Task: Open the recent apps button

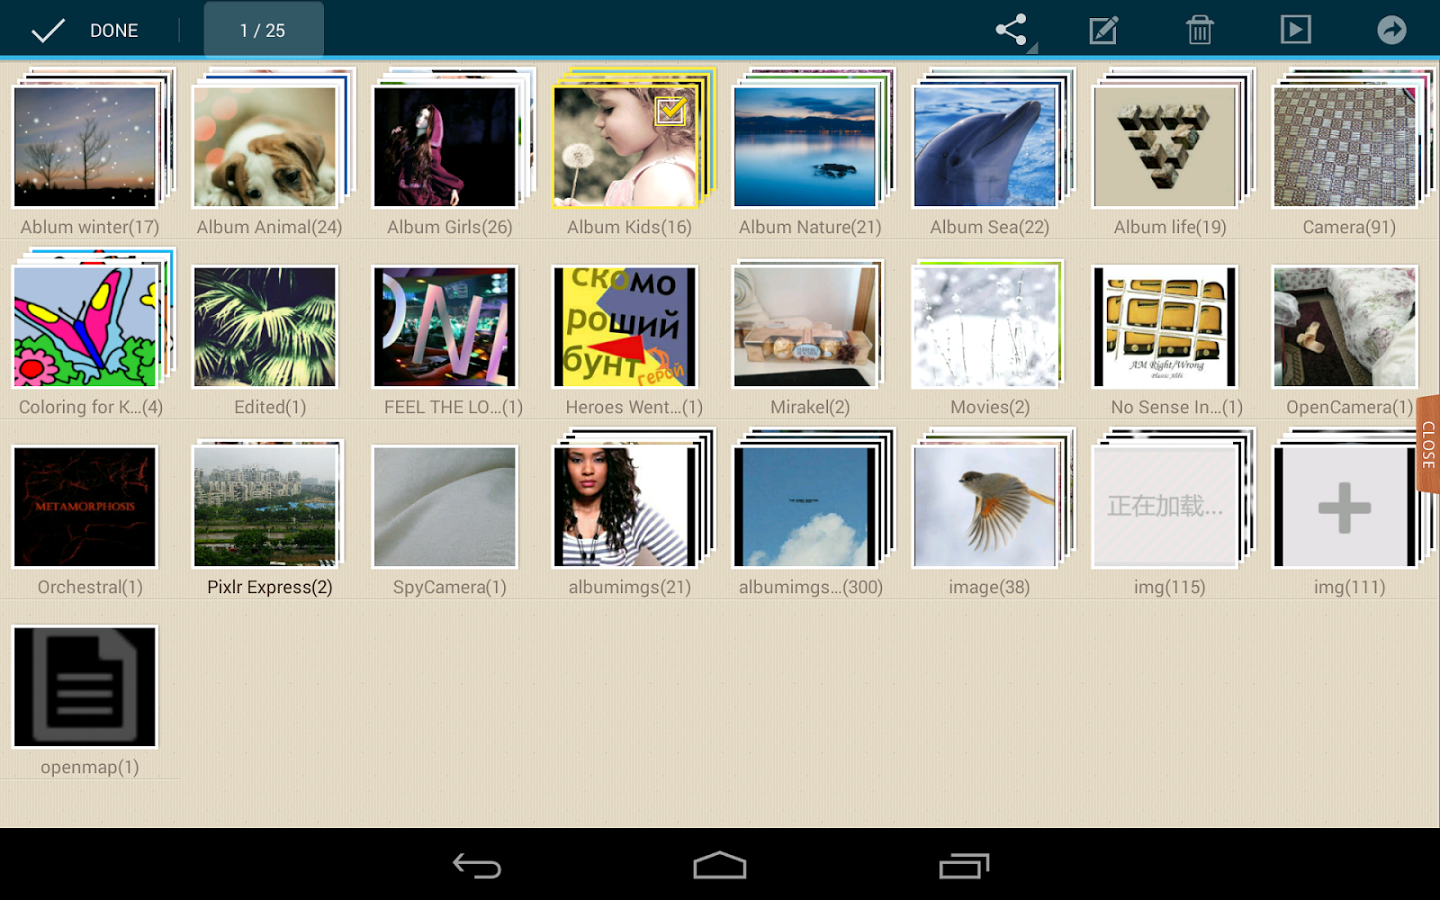Action: tap(963, 866)
